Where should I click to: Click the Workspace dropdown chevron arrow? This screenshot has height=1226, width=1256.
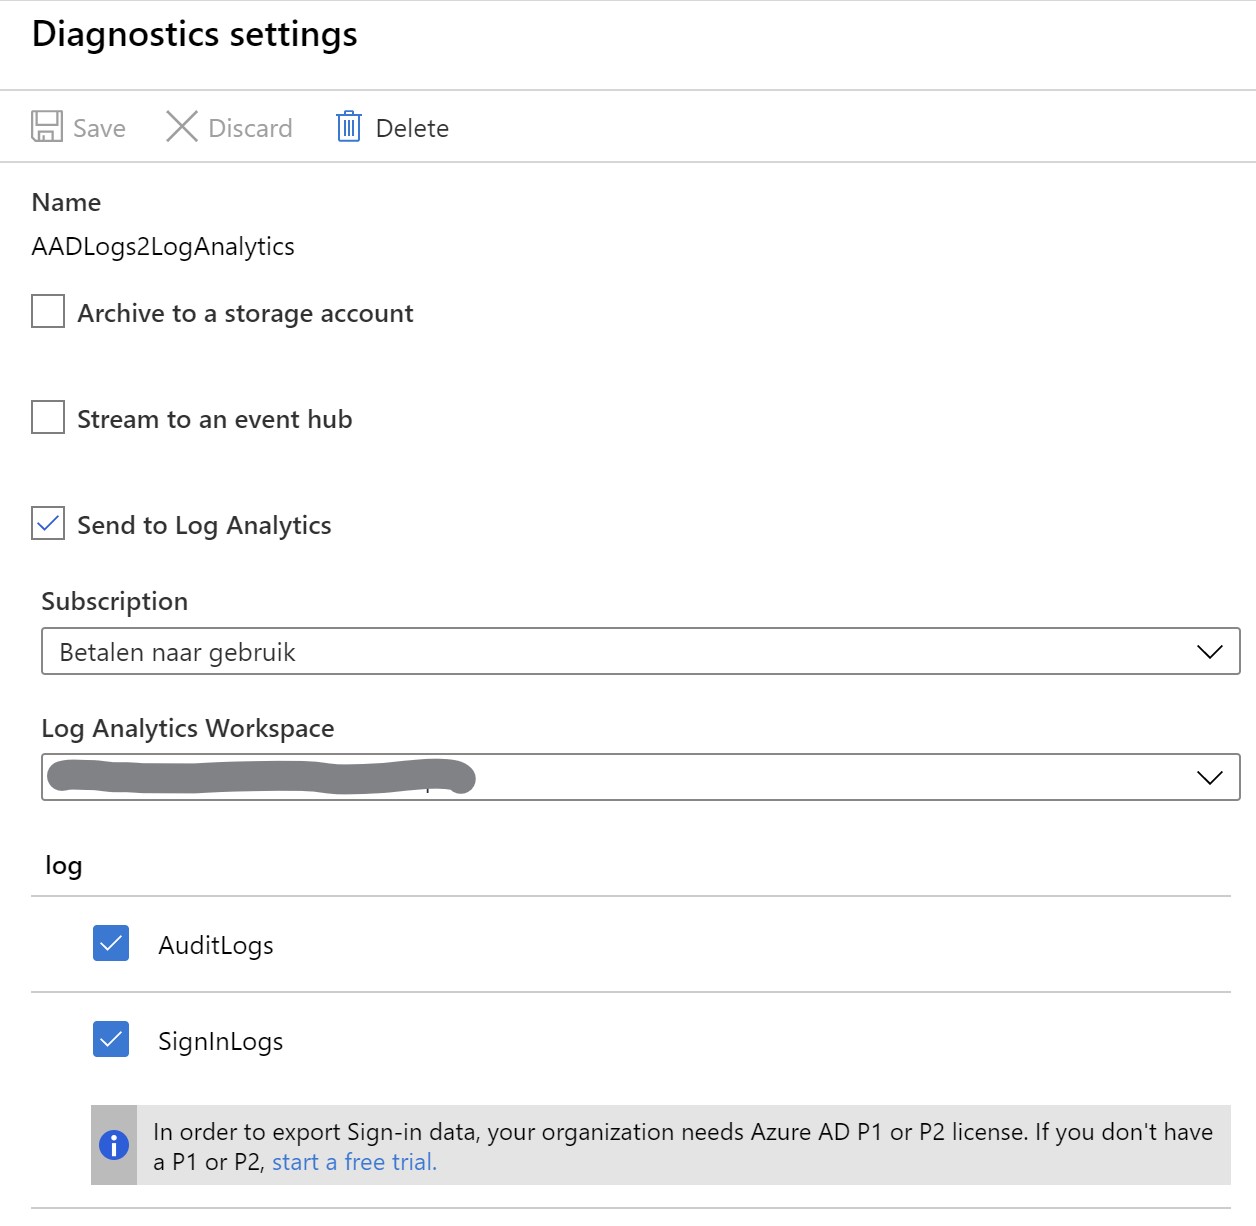point(1210,778)
